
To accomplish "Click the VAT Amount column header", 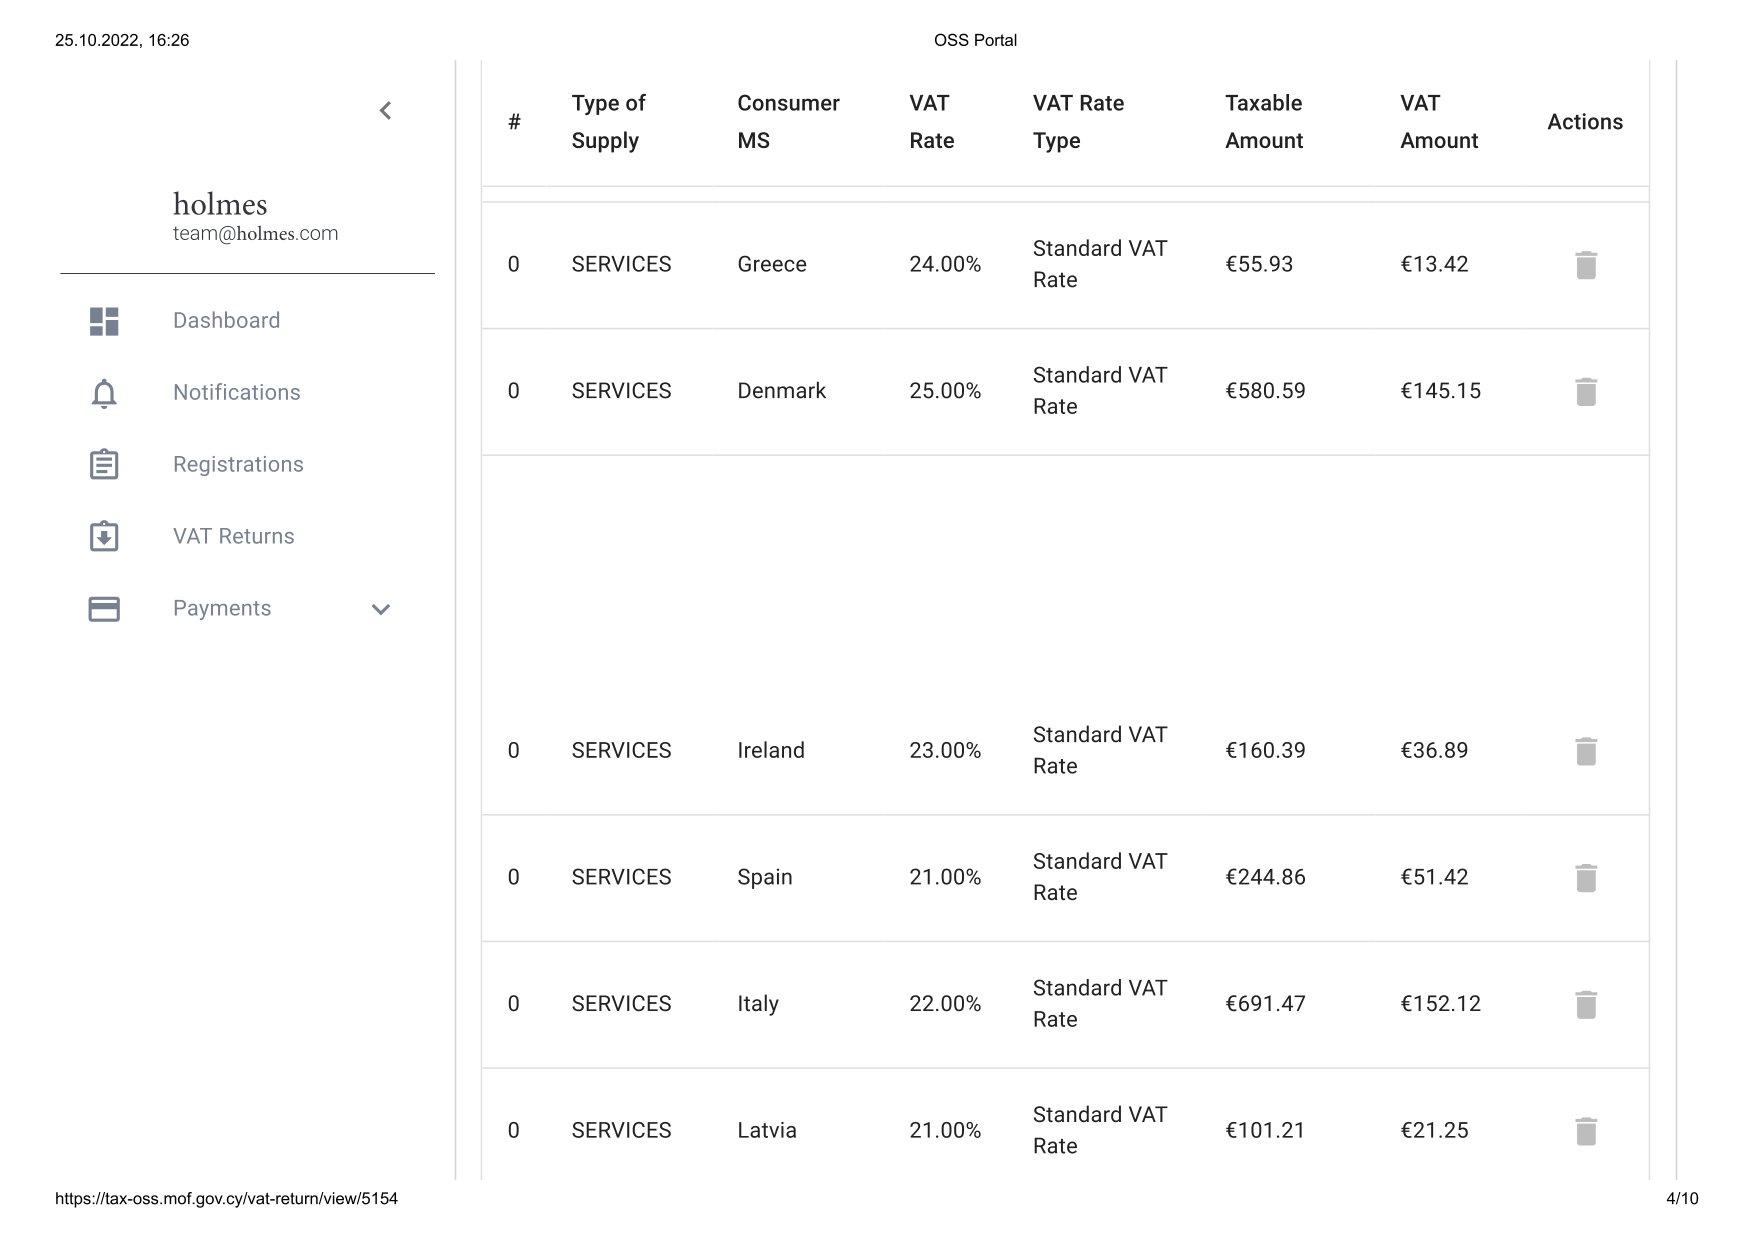I will click(x=1439, y=122).
